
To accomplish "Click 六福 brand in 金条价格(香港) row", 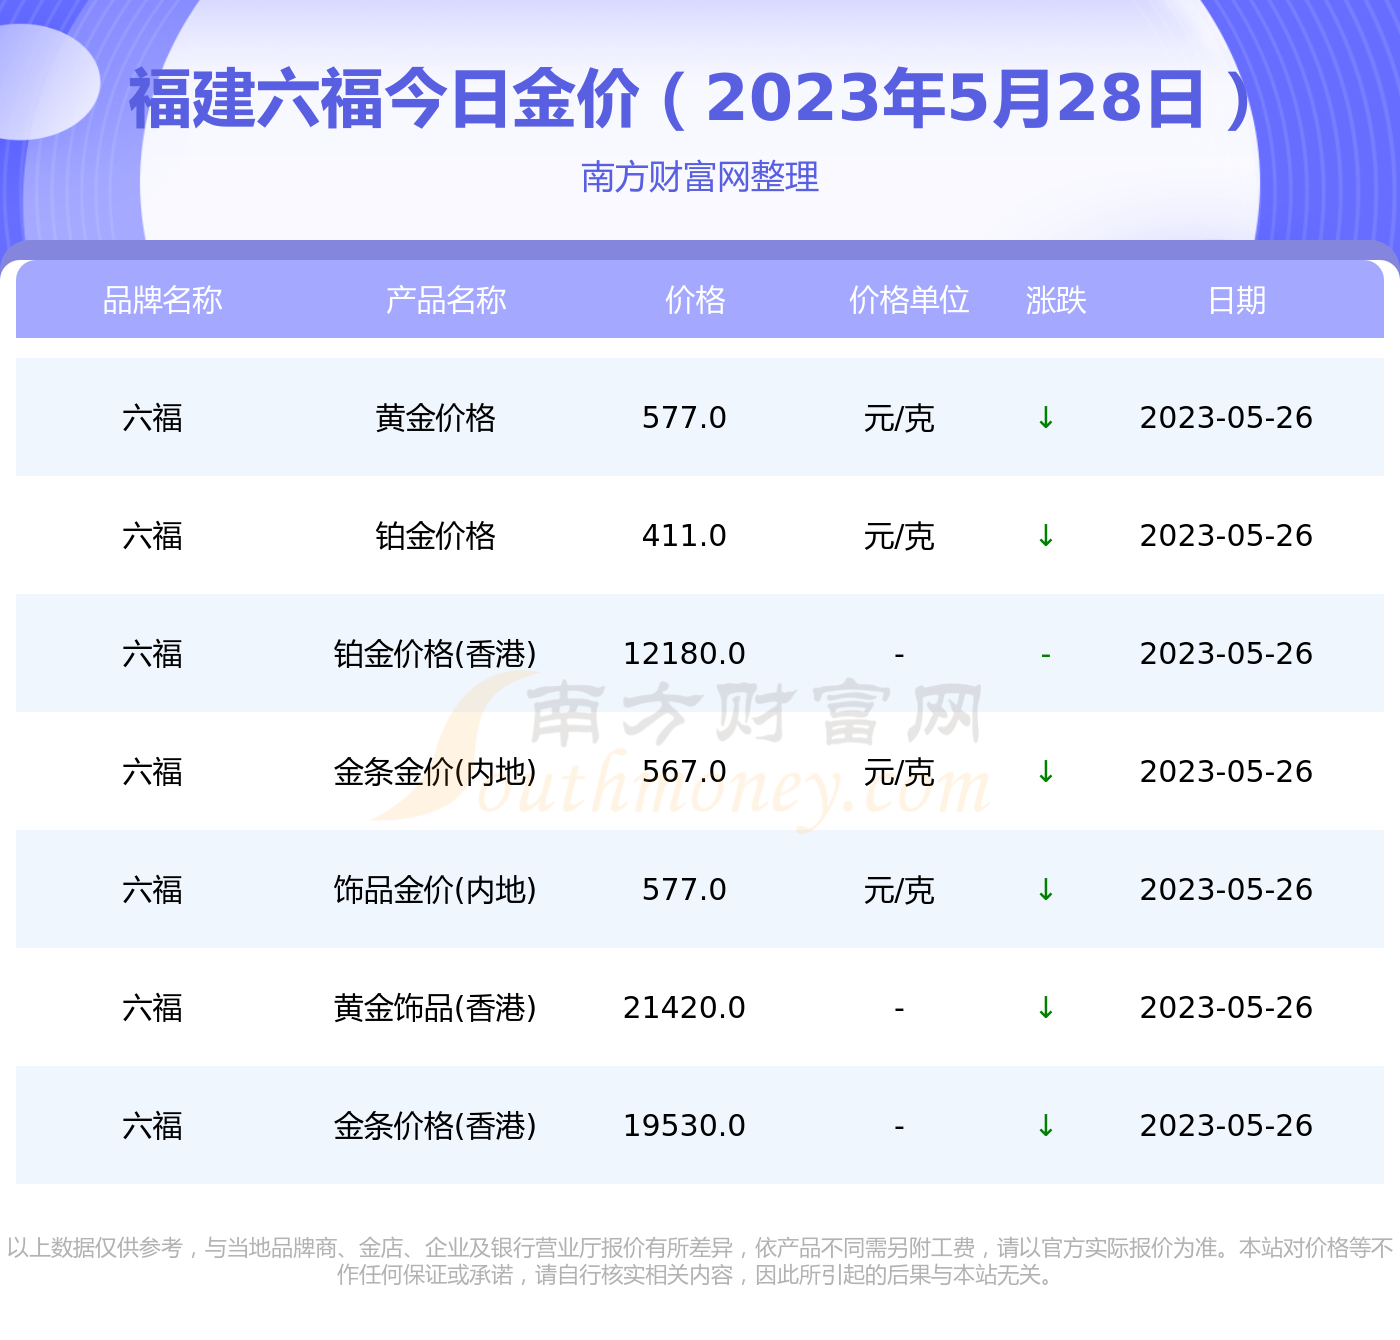I will pos(152,1126).
